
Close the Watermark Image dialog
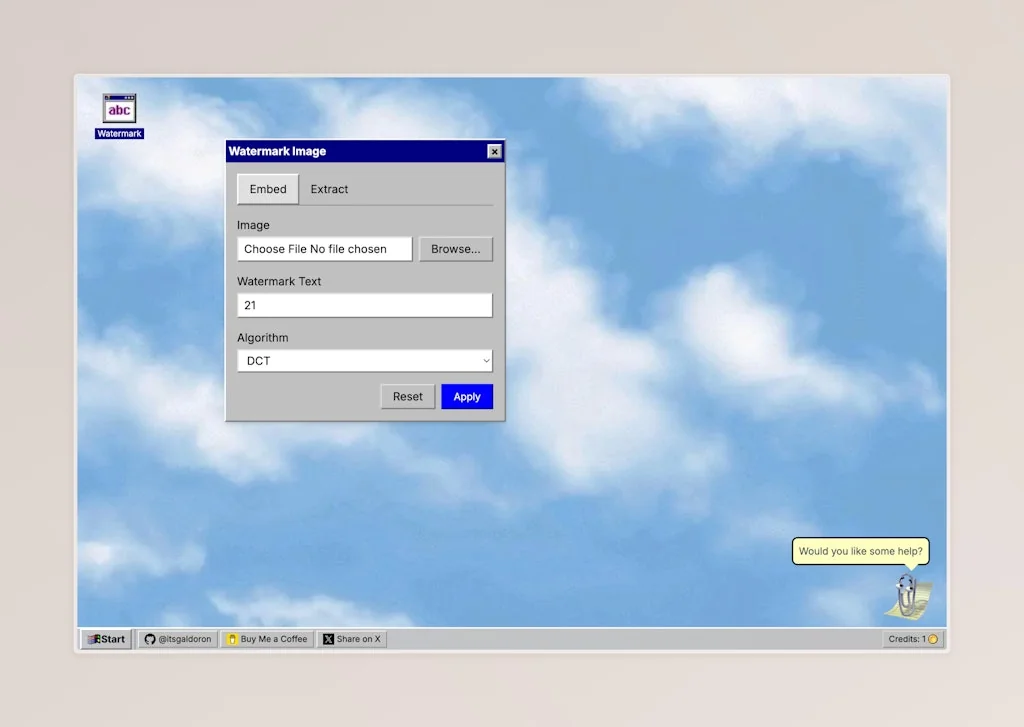[x=494, y=151]
